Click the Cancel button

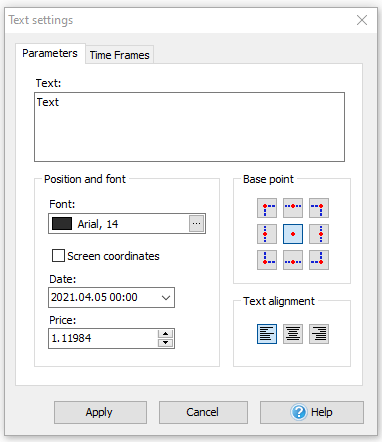pyautogui.click(x=203, y=412)
